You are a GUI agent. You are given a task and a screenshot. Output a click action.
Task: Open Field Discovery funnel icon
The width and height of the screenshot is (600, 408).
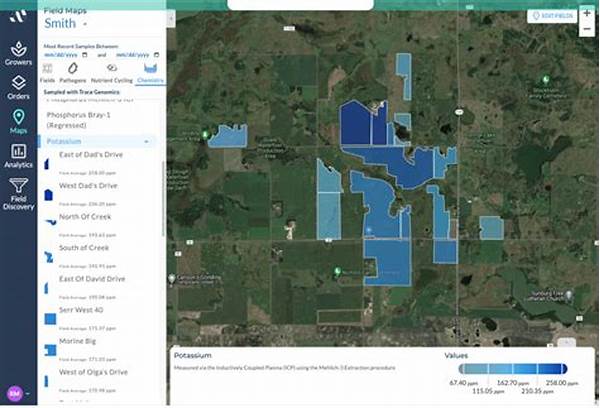pos(18,192)
